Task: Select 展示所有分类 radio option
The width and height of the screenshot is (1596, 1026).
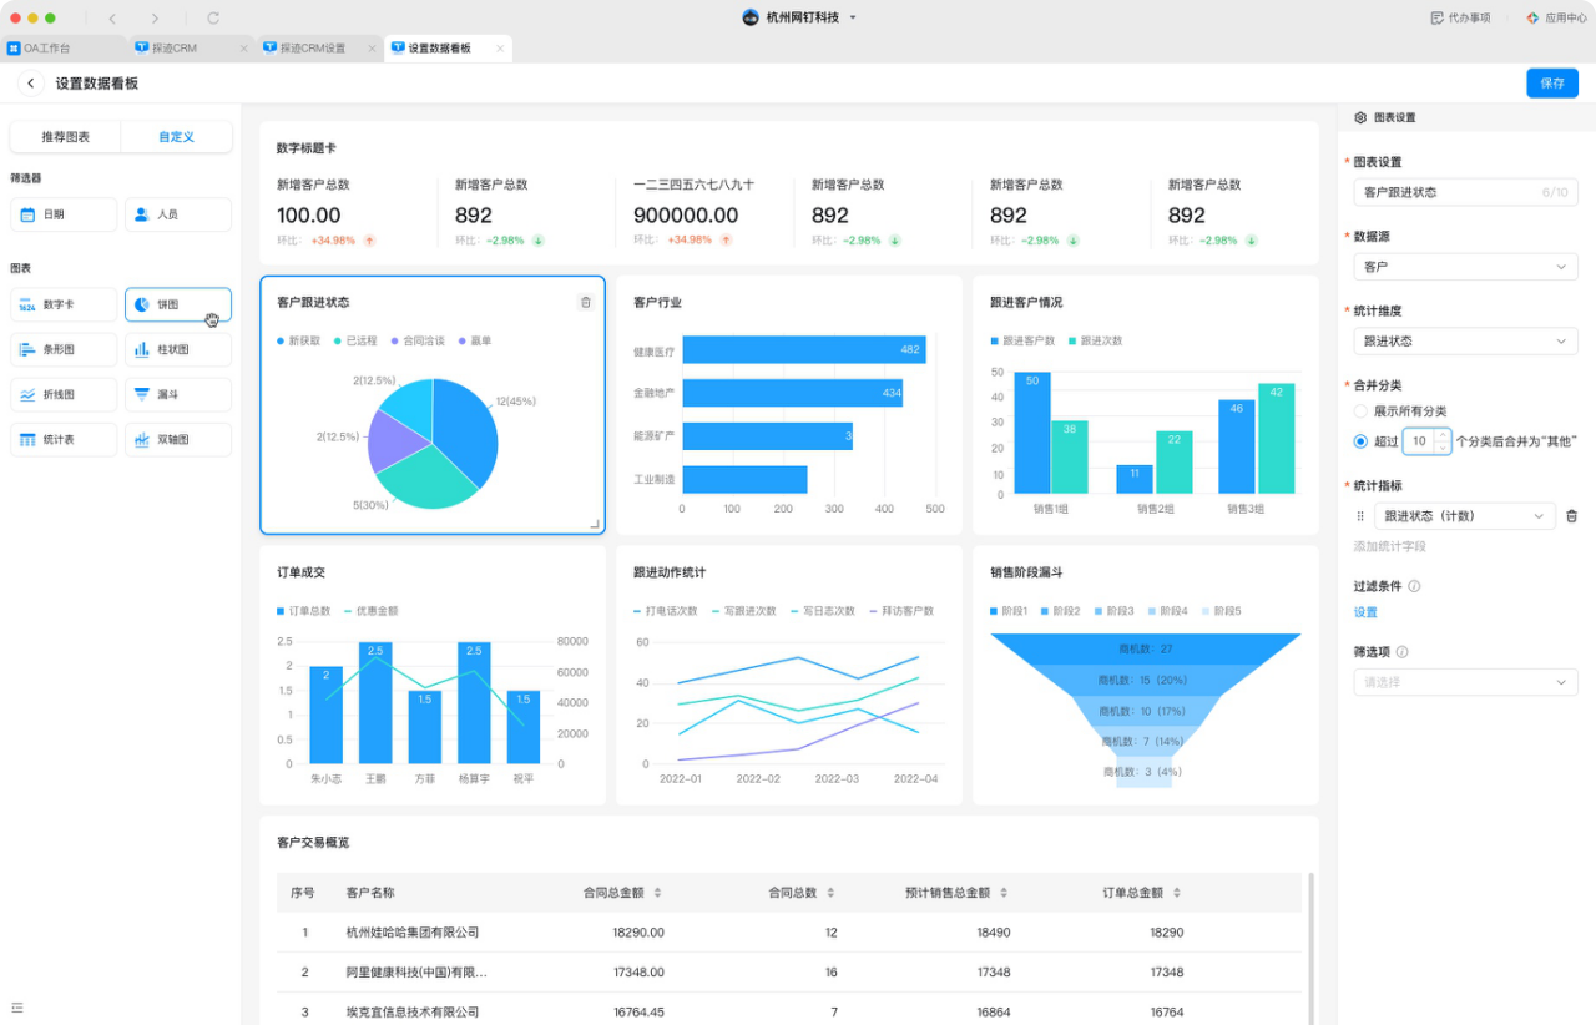Action: pos(1360,411)
